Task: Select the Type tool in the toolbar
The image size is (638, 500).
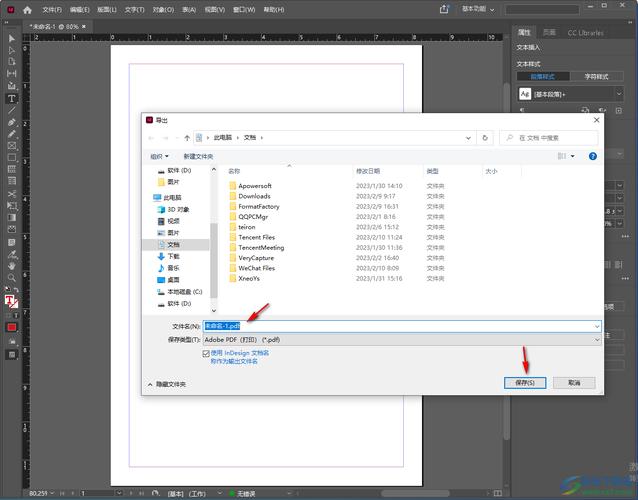Action: (x=12, y=99)
